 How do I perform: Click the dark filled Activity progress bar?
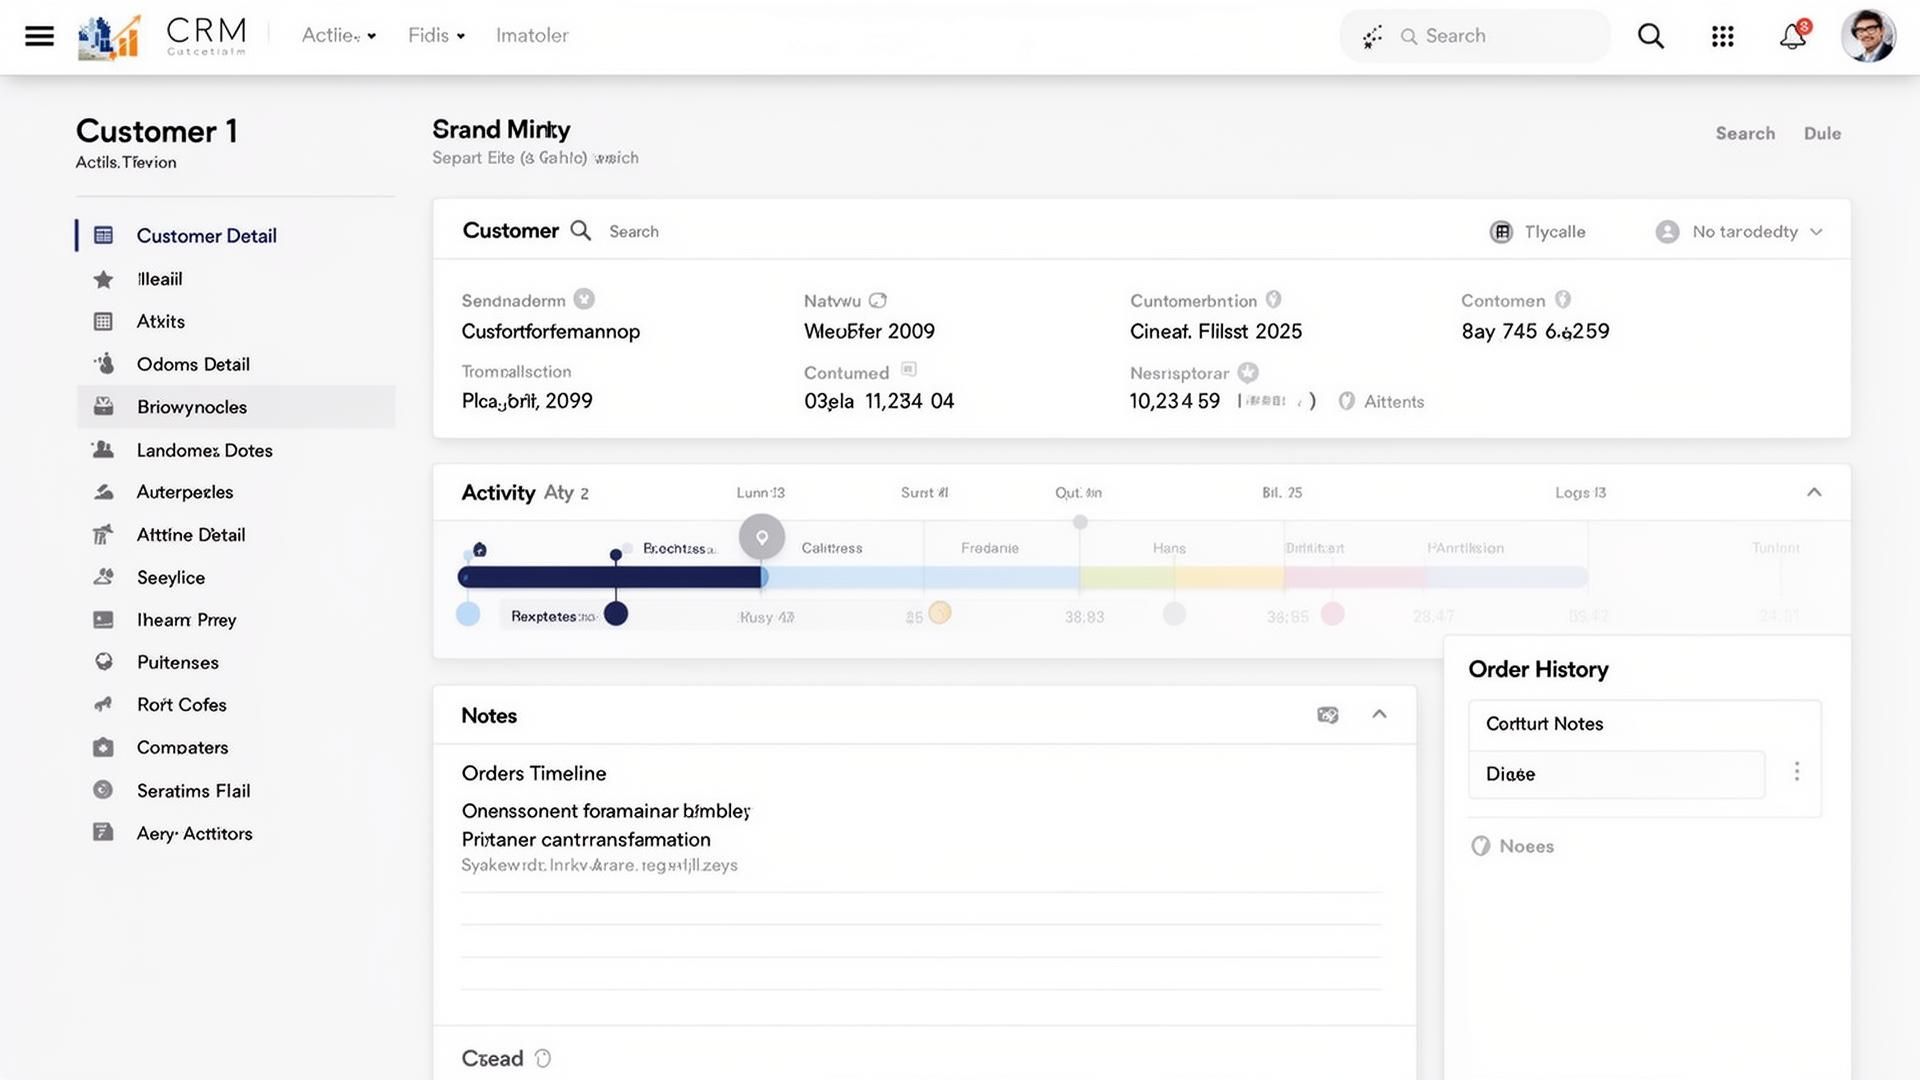pyautogui.click(x=611, y=577)
